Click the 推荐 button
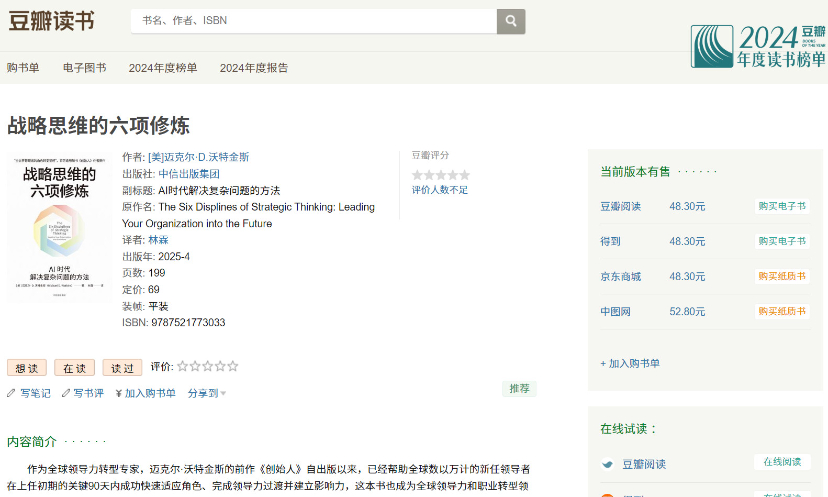 click(x=519, y=389)
